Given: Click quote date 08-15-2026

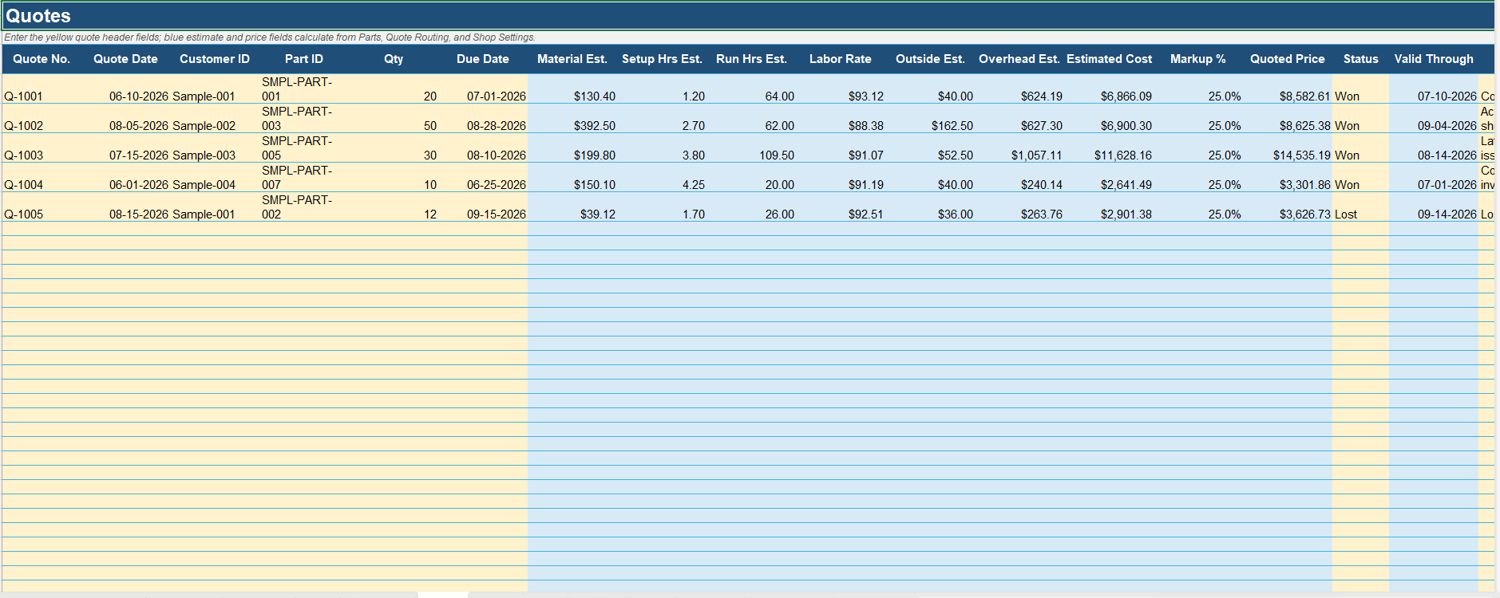Looking at the screenshot, I should pyautogui.click(x=139, y=214).
